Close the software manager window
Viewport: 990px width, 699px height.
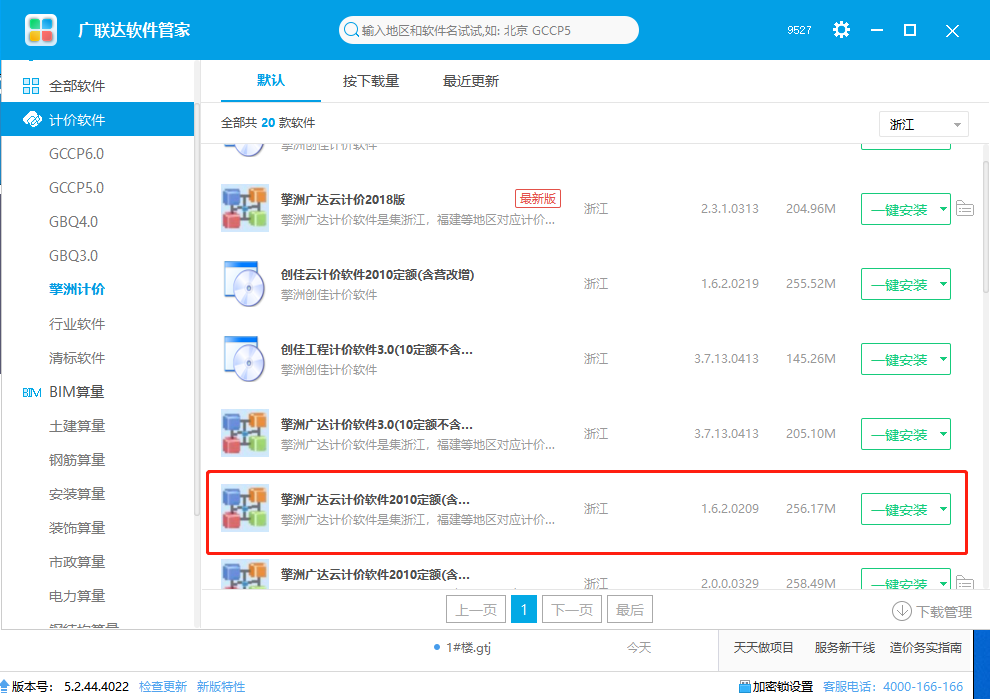tap(952, 30)
